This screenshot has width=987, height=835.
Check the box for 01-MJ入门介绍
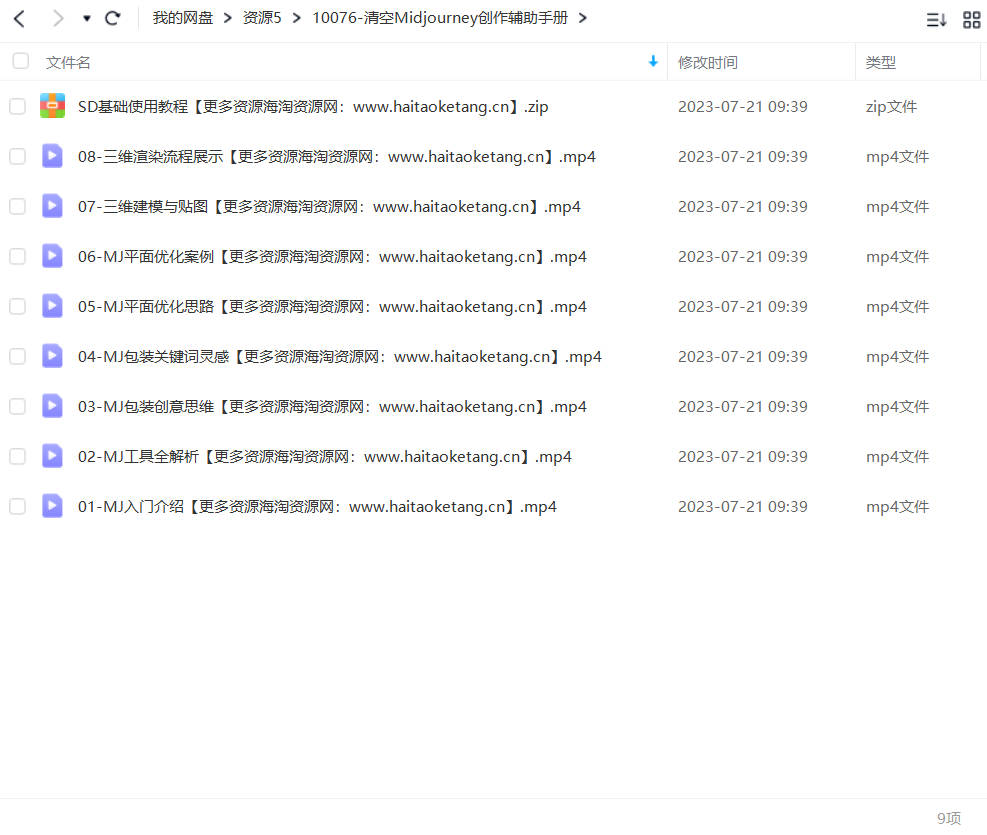[x=18, y=507]
